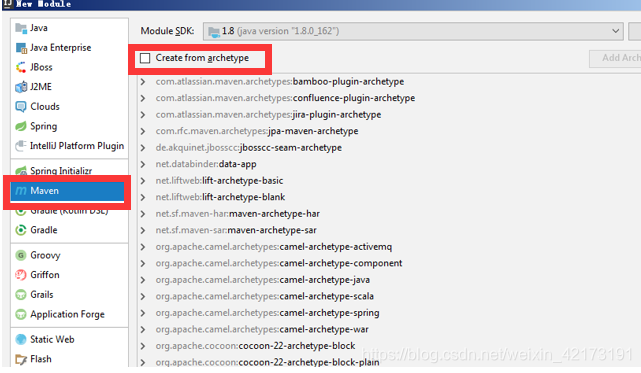Select camel-archetype-component entry
This screenshot has width=641, height=373.
279,263
